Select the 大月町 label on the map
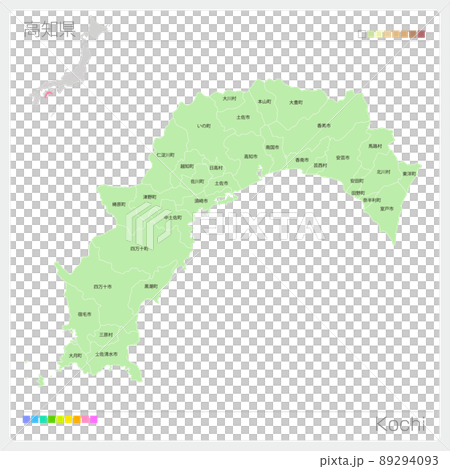 (x=75, y=355)
